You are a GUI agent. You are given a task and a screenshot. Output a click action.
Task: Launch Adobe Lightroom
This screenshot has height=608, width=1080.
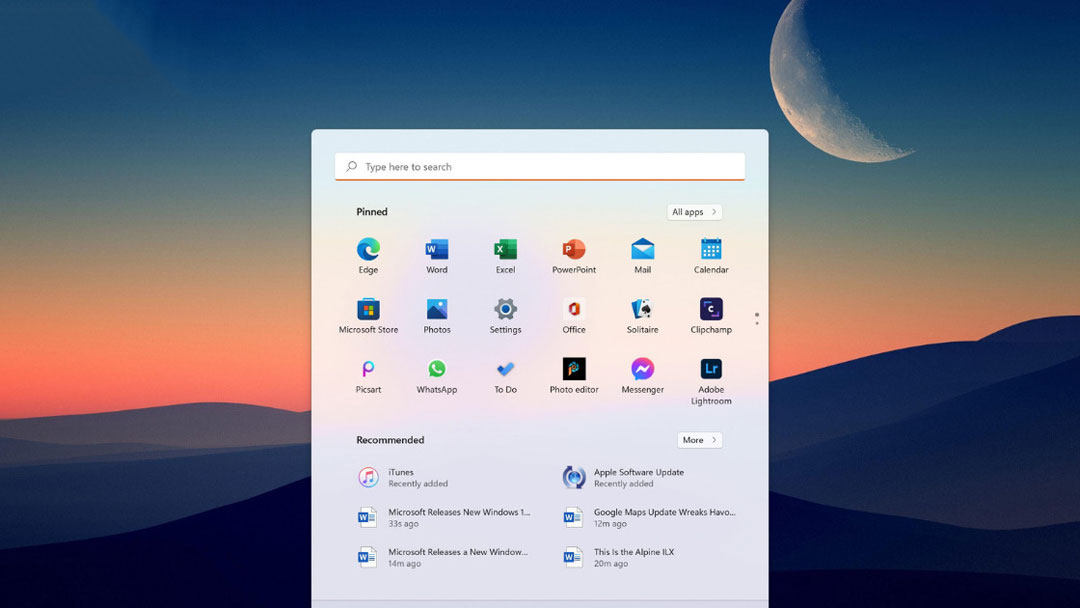711,370
